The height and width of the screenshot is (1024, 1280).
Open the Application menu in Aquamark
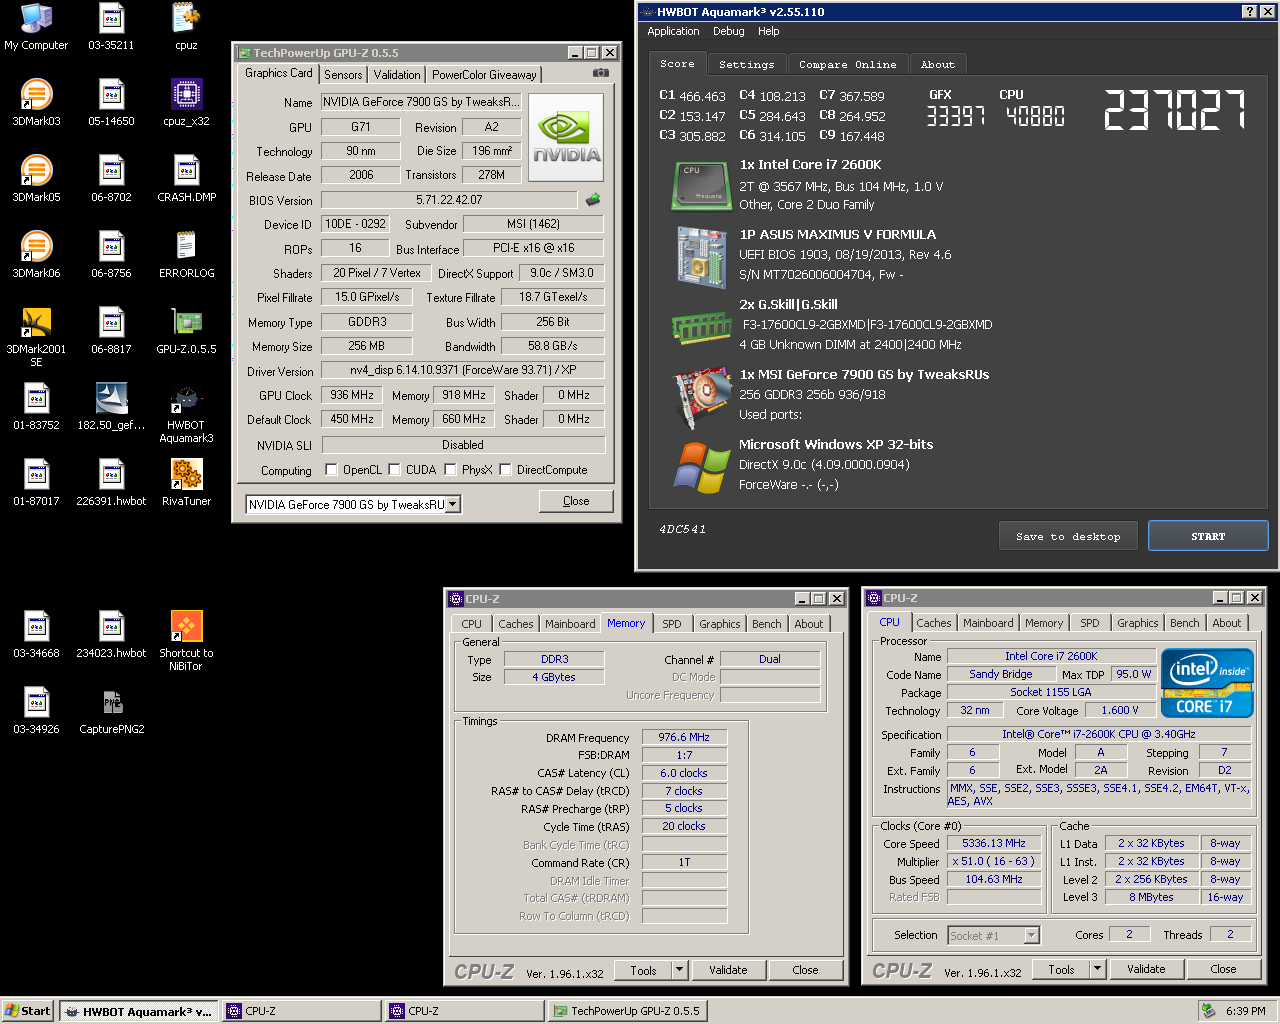point(673,31)
